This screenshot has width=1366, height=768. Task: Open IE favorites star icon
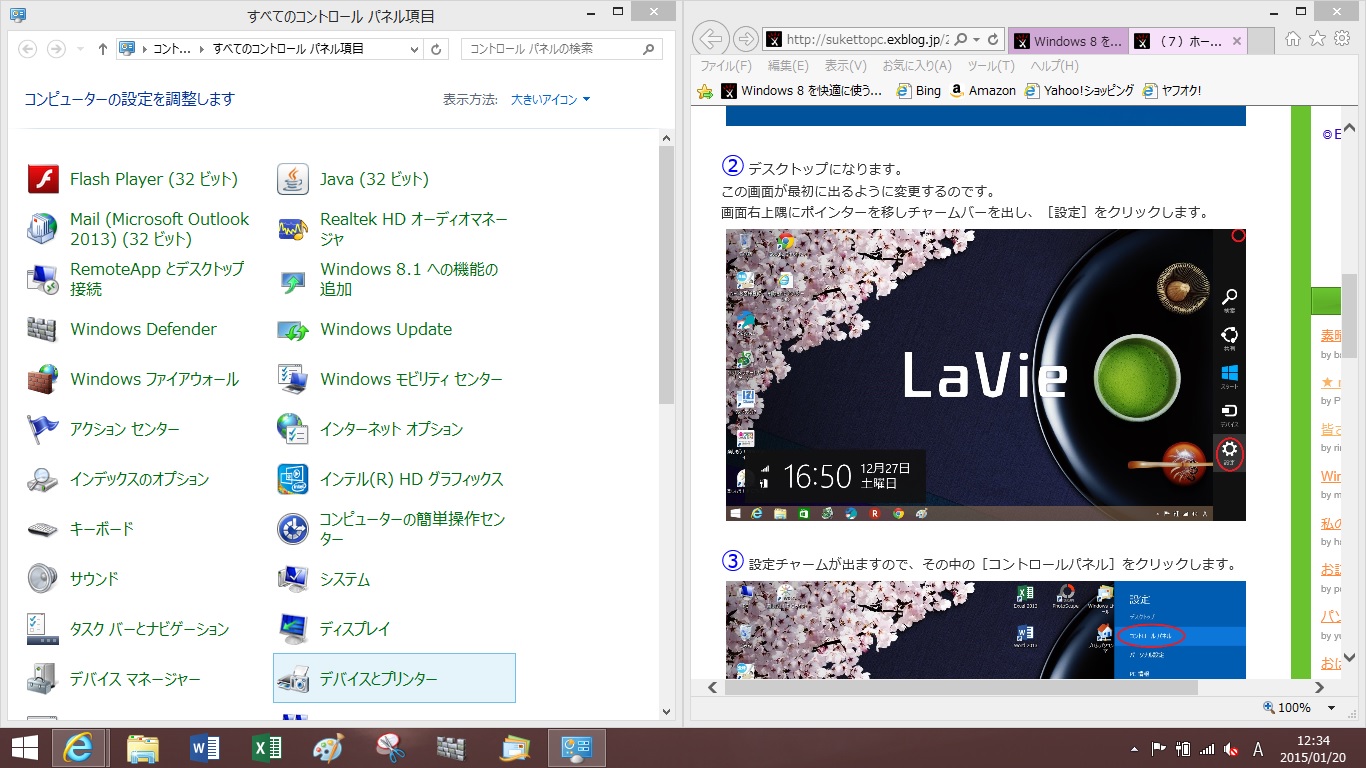pos(1317,38)
